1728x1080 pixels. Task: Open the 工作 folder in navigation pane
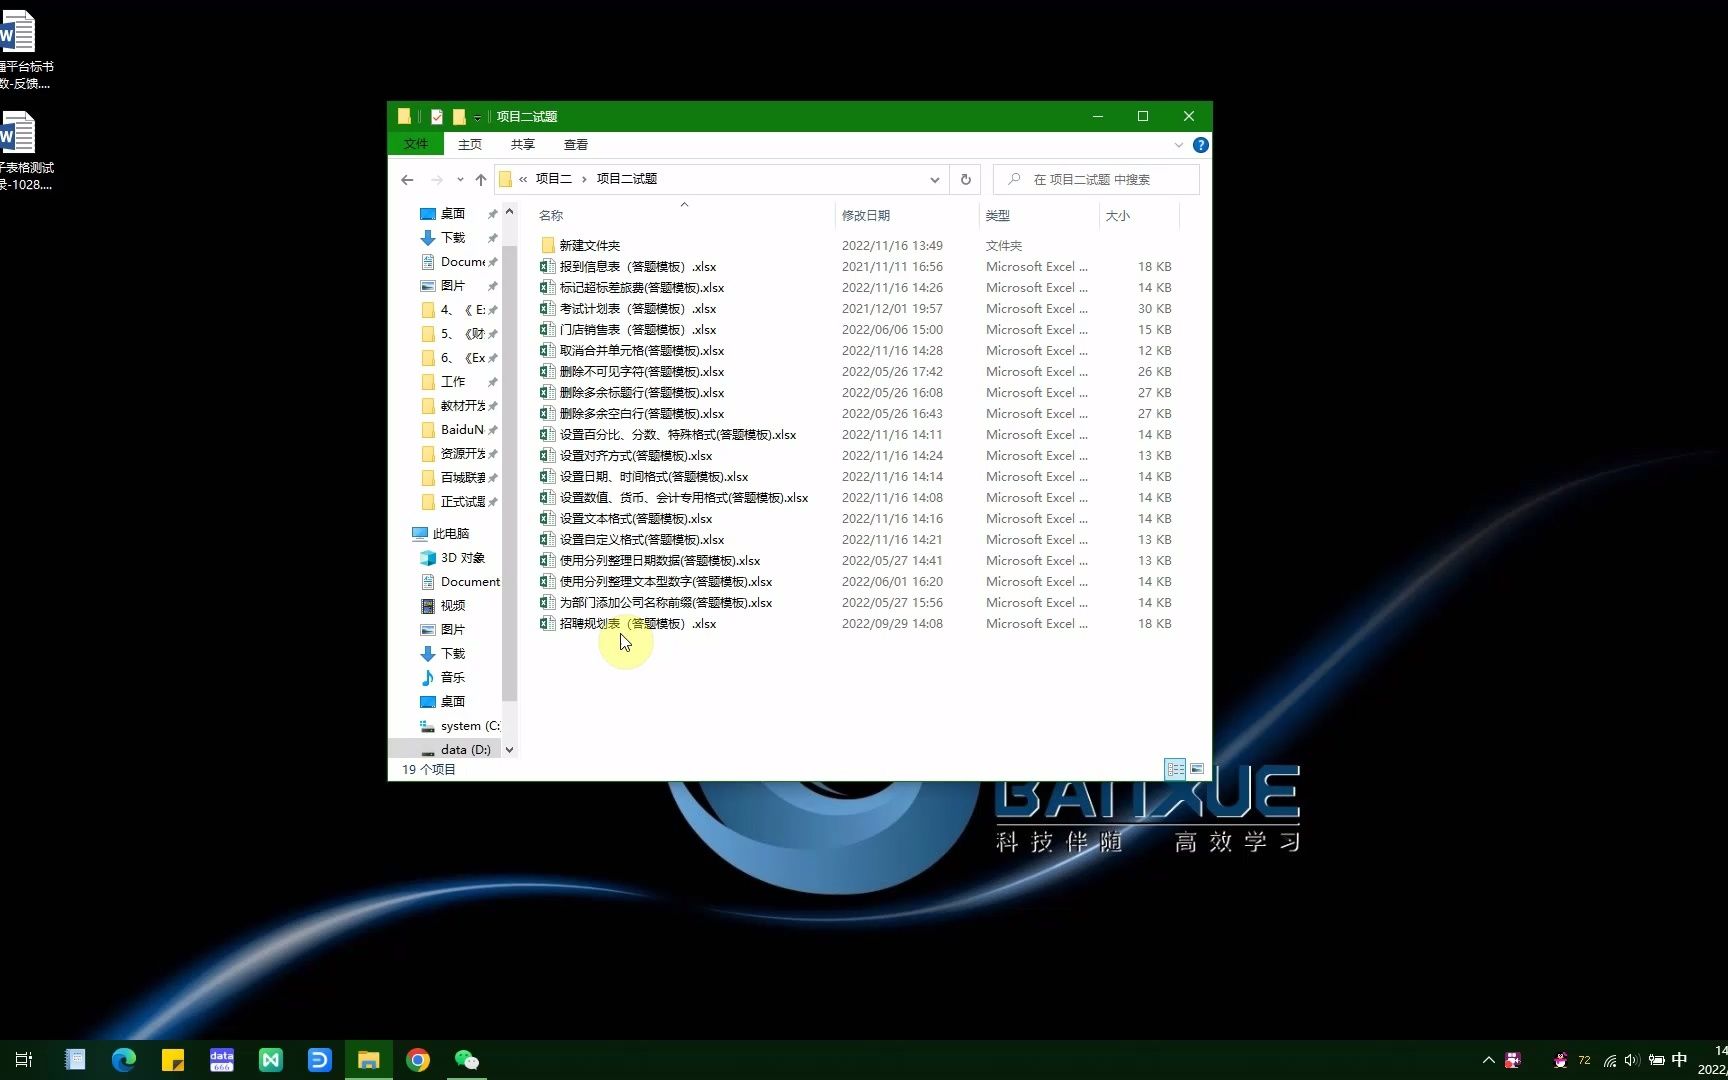[453, 382]
